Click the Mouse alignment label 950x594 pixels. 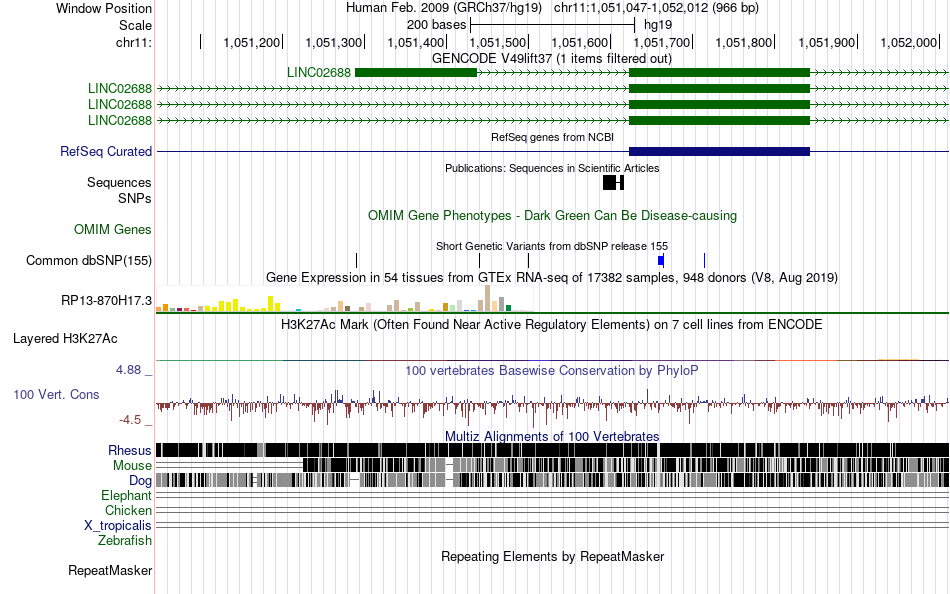[132, 466]
